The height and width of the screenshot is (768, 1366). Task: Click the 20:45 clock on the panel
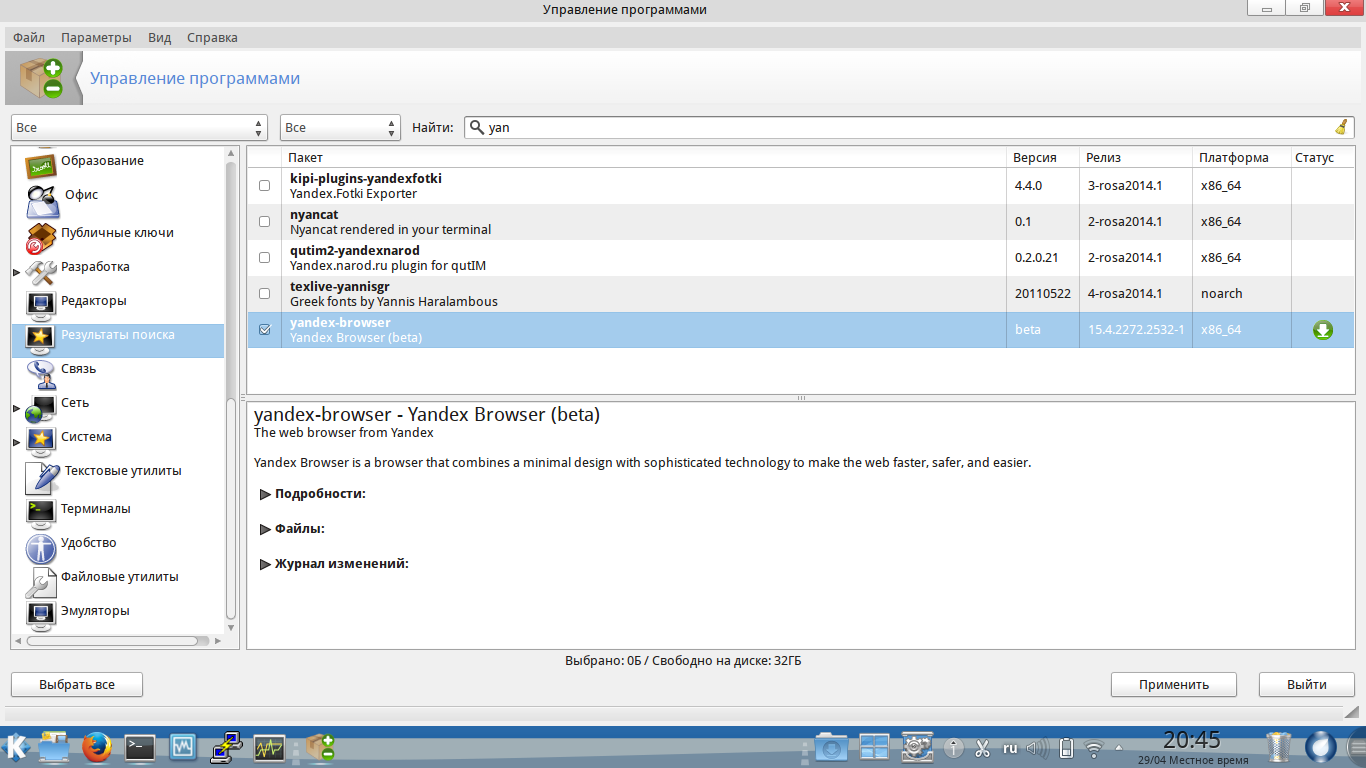coord(1192,741)
